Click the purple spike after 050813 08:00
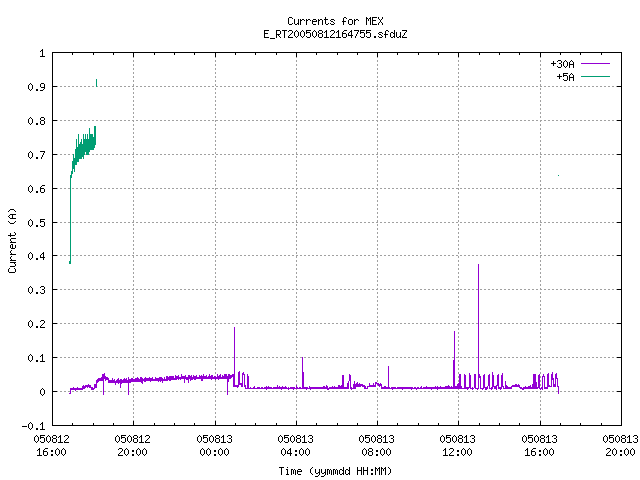The height and width of the screenshot is (480, 640). [389, 376]
